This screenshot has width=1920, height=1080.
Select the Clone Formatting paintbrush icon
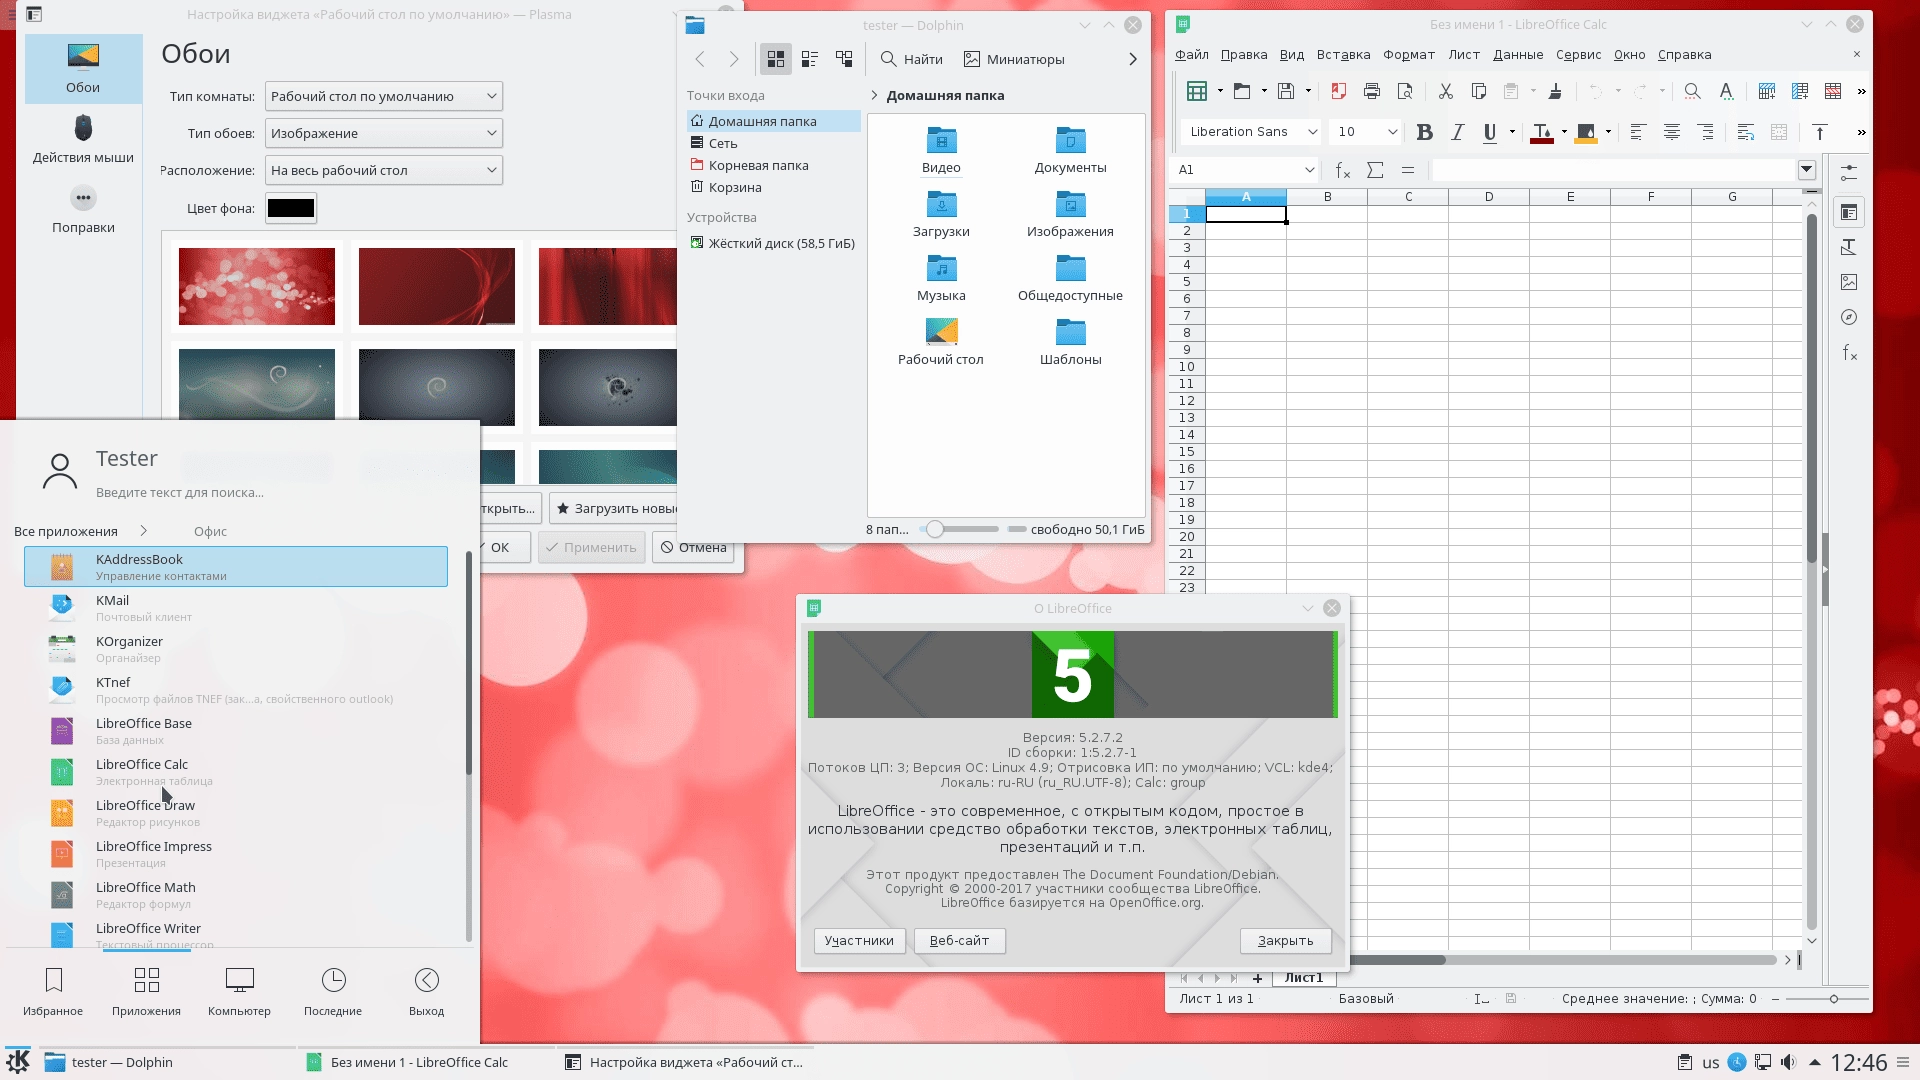(x=1555, y=91)
